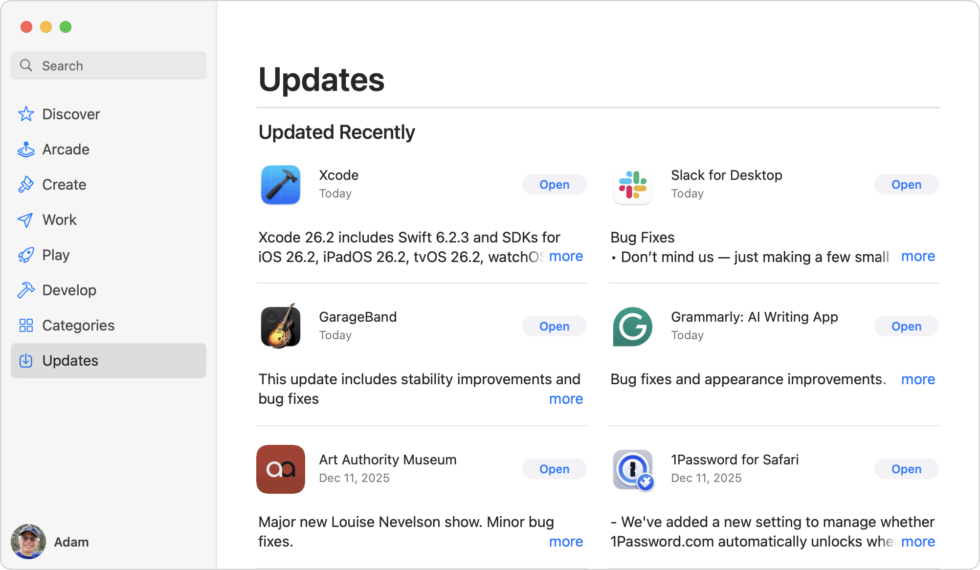This screenshot has height=570, width=980.
Task: Click the Arcade joystick icon
Action: tap(26, 149)
